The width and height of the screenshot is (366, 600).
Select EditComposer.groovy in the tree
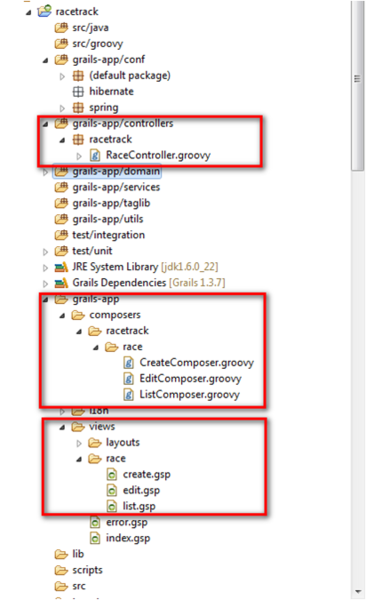click(190, 379)
